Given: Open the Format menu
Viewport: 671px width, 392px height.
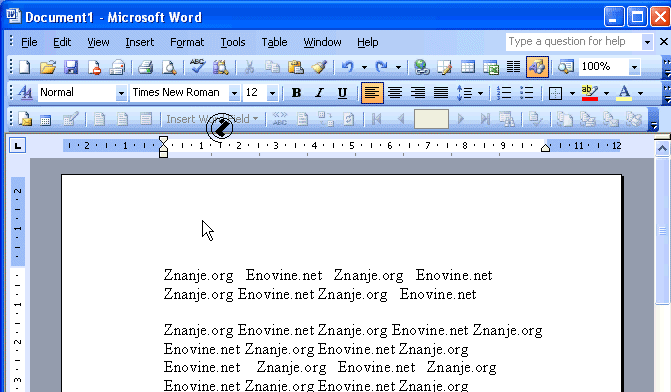Looking at the screenshot, I should coord(187,42).
